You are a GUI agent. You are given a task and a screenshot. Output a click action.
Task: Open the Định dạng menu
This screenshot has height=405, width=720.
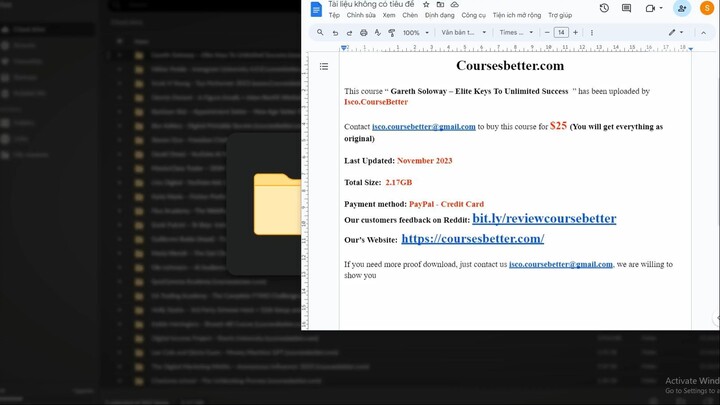click(x=439, y=15)
